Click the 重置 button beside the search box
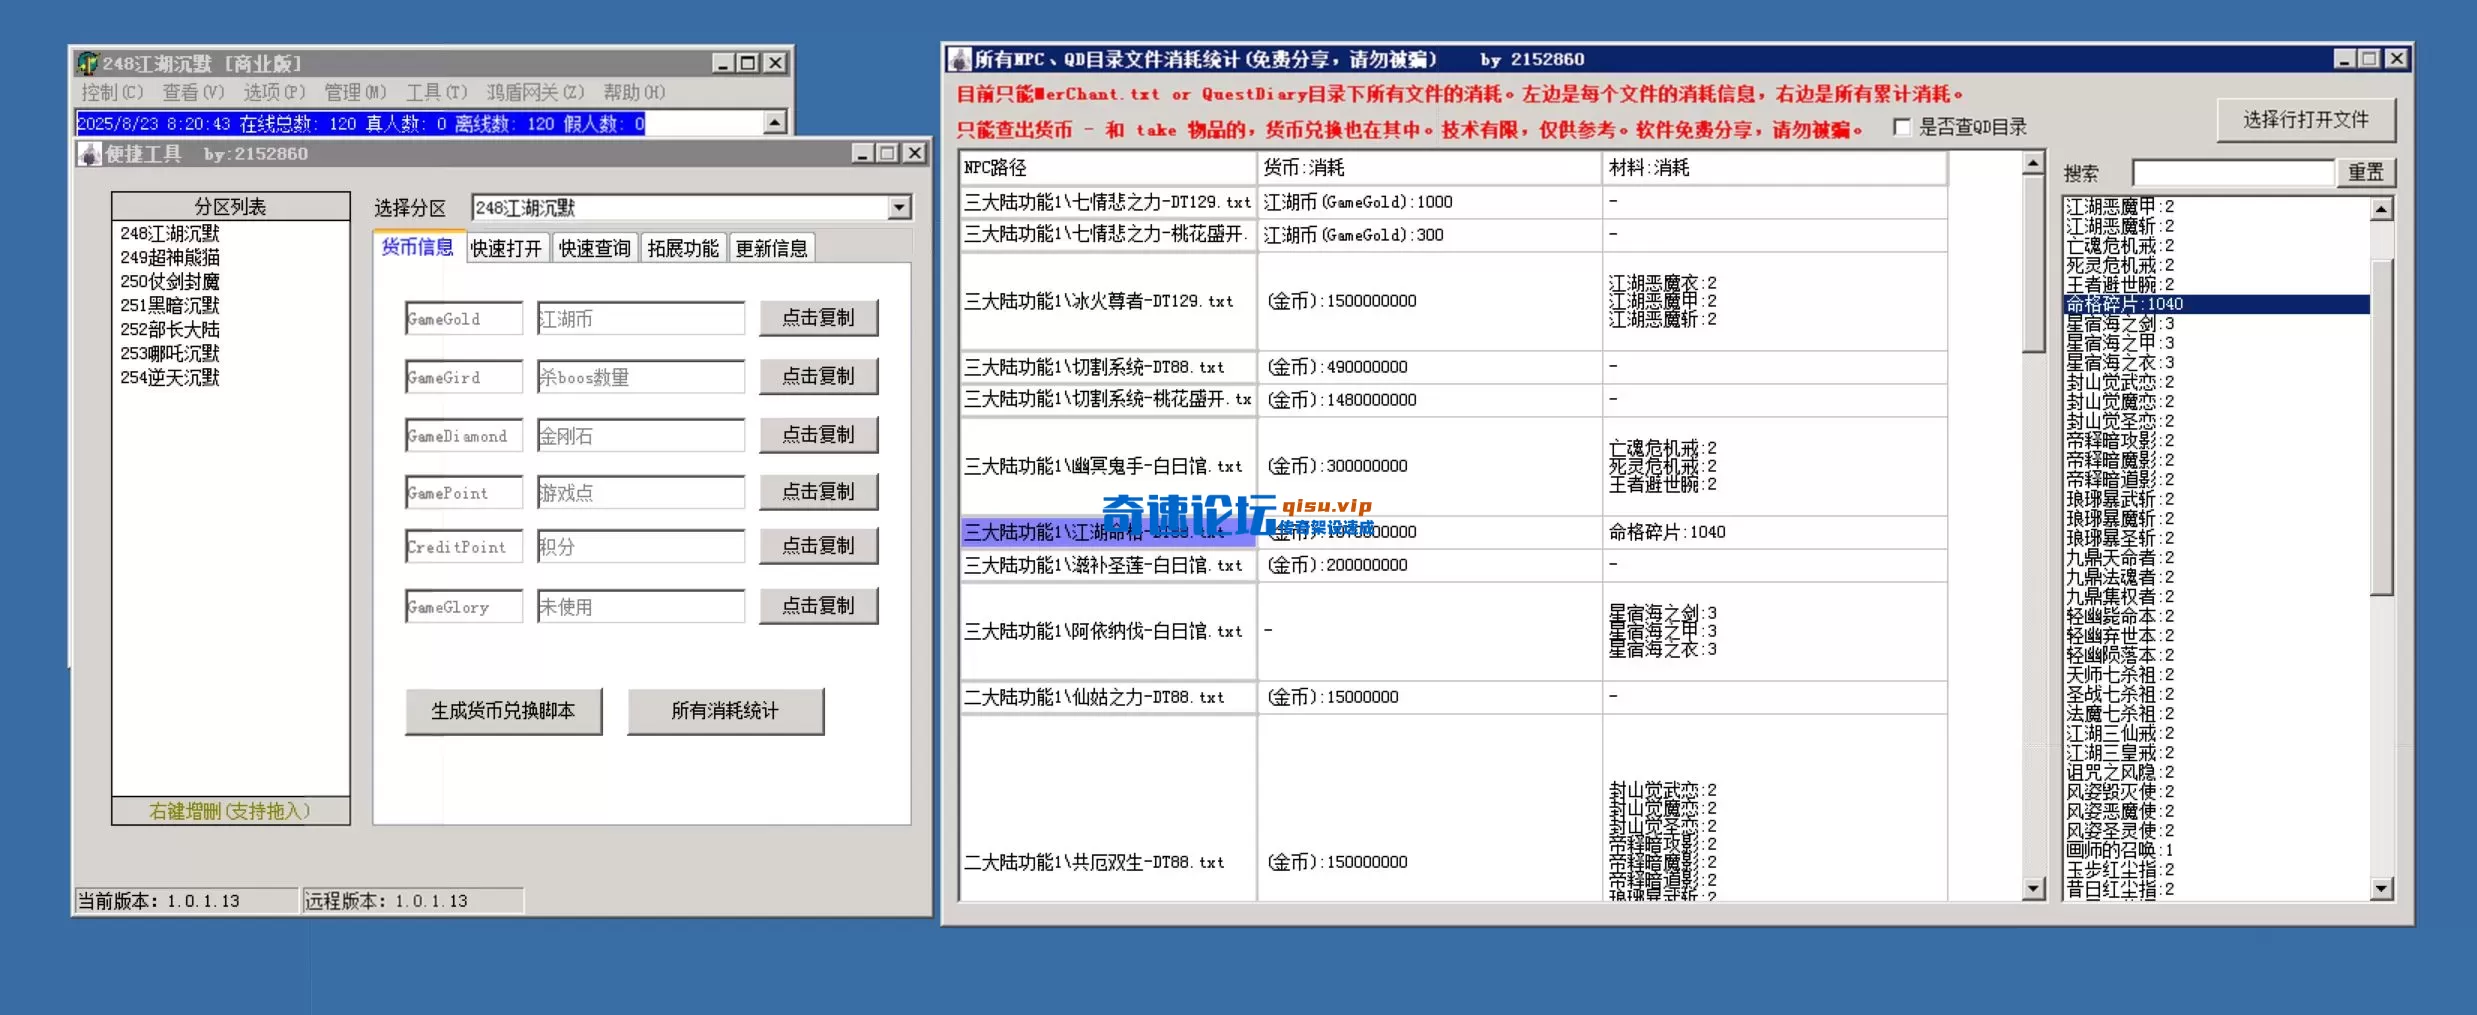Image resolution: width=2477 pixels, height=1015 pixels. pyautogui.click(x=2366, y=172)
